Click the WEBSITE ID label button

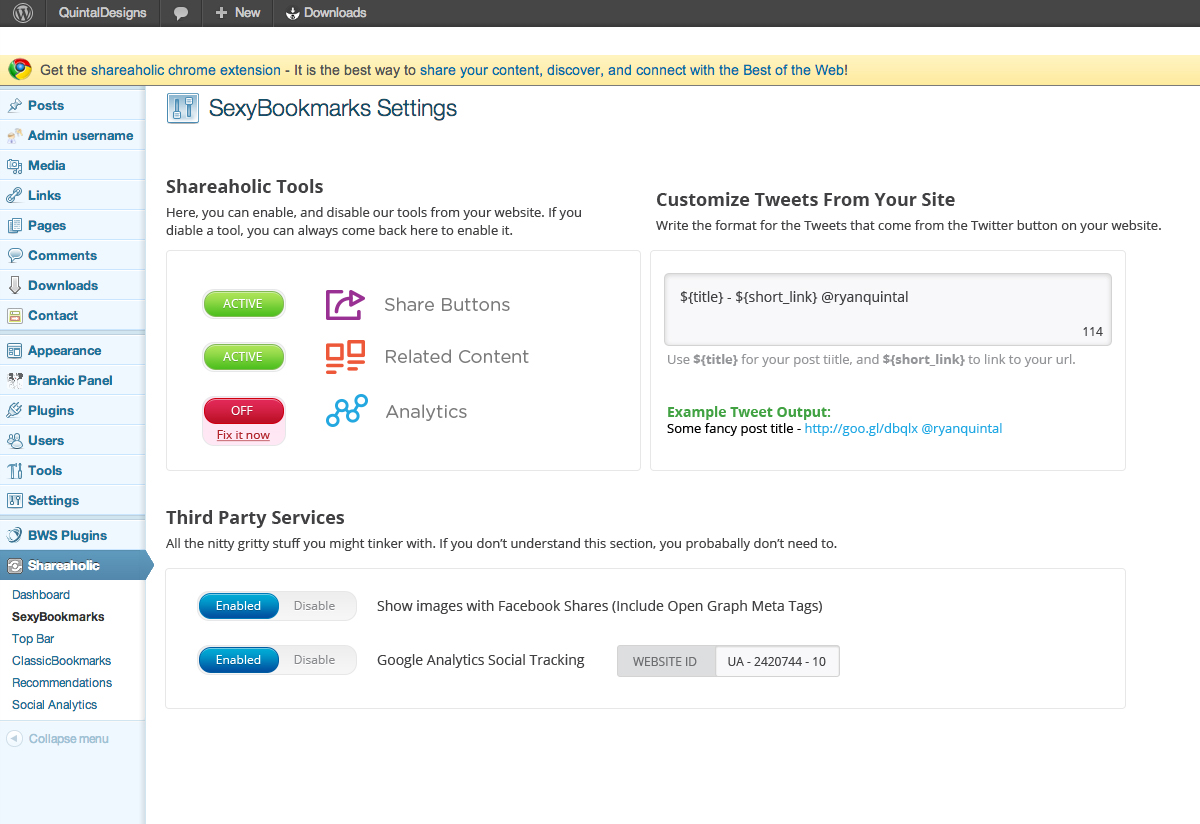(666, 662)
